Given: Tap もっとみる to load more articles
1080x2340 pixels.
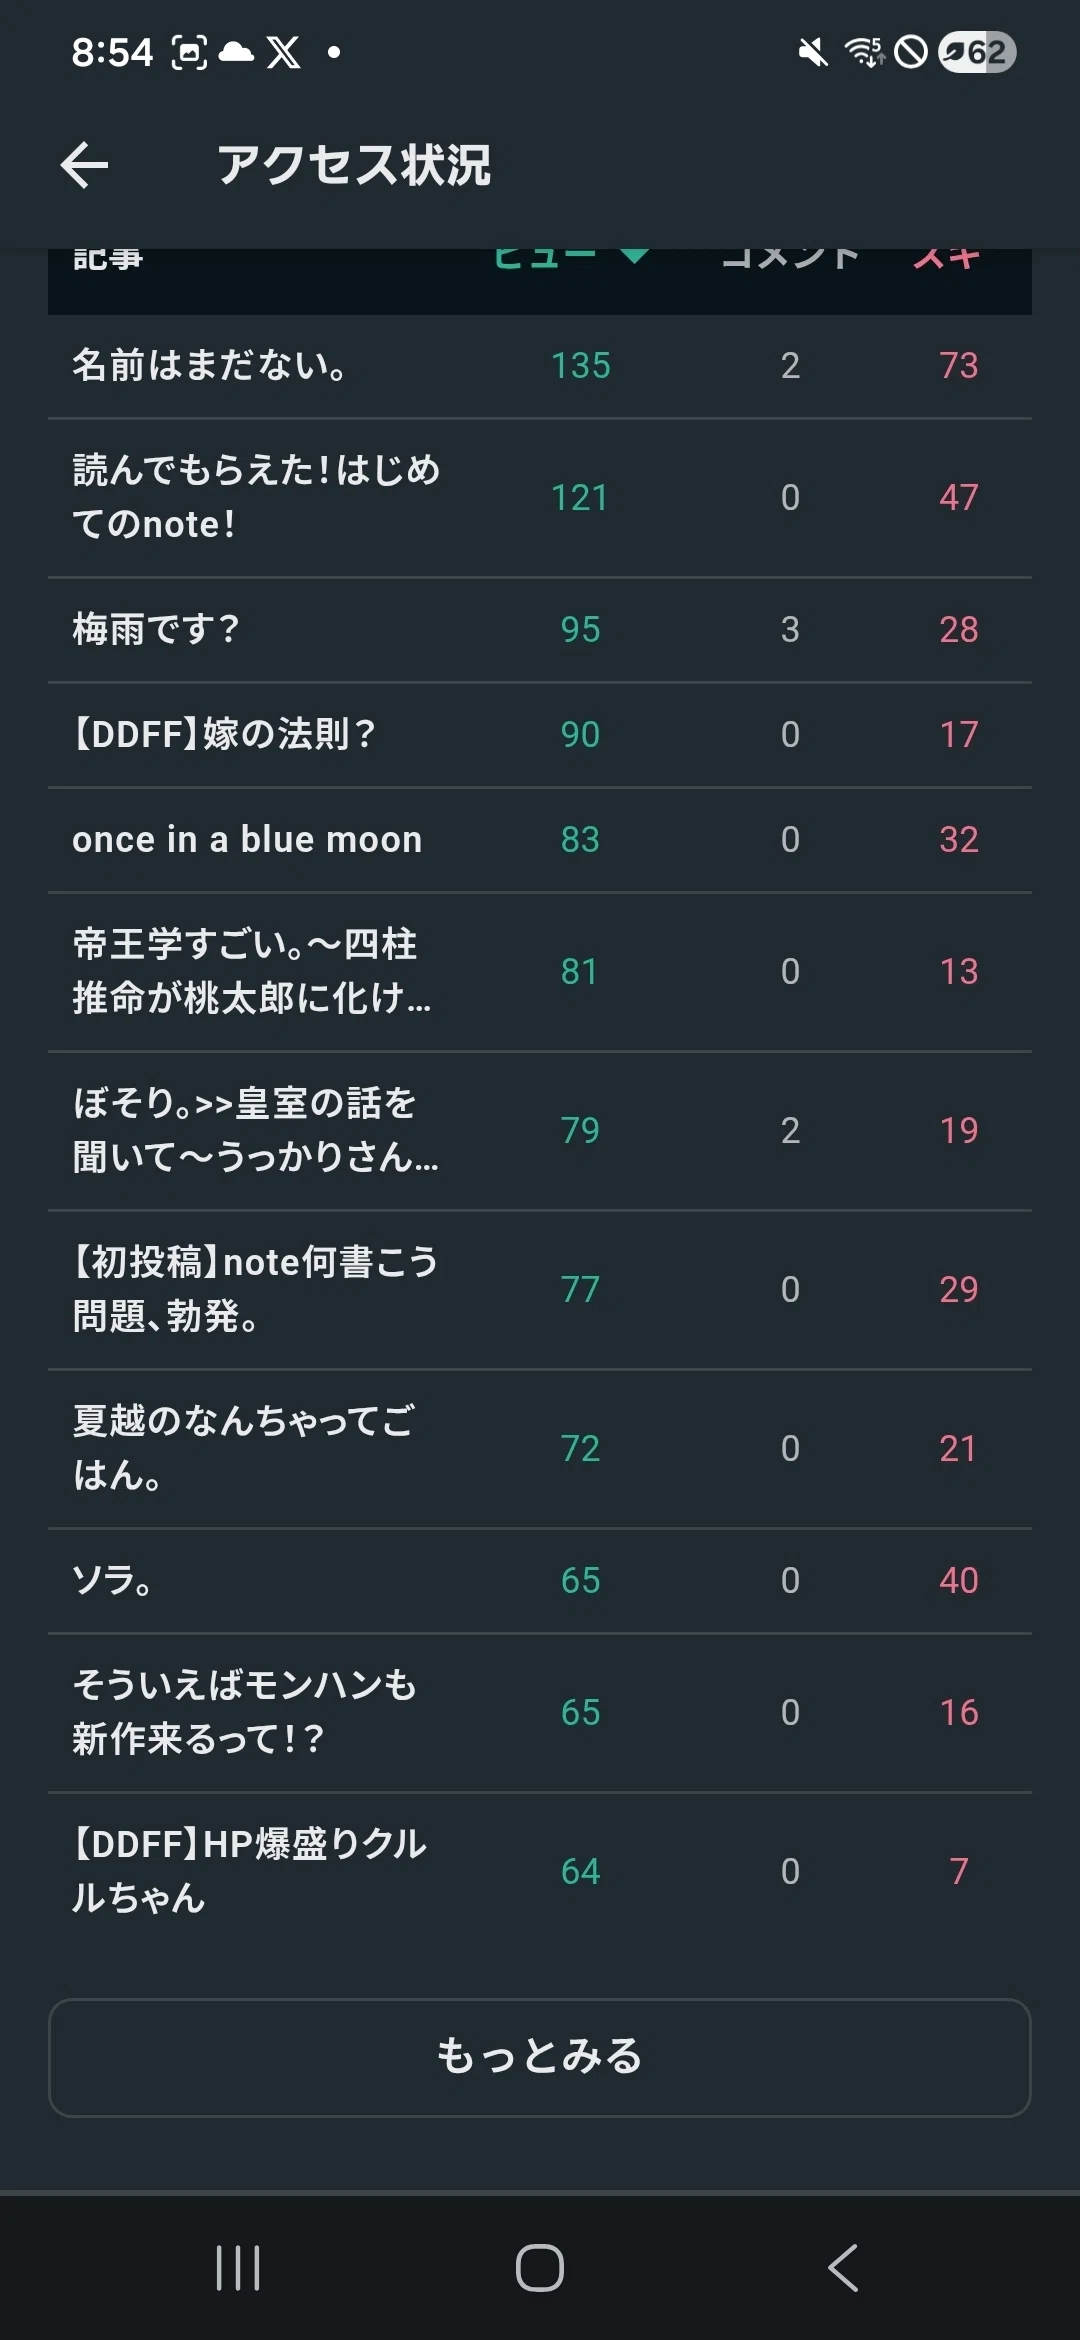Looking at the screenshot, I should 540,2057.
